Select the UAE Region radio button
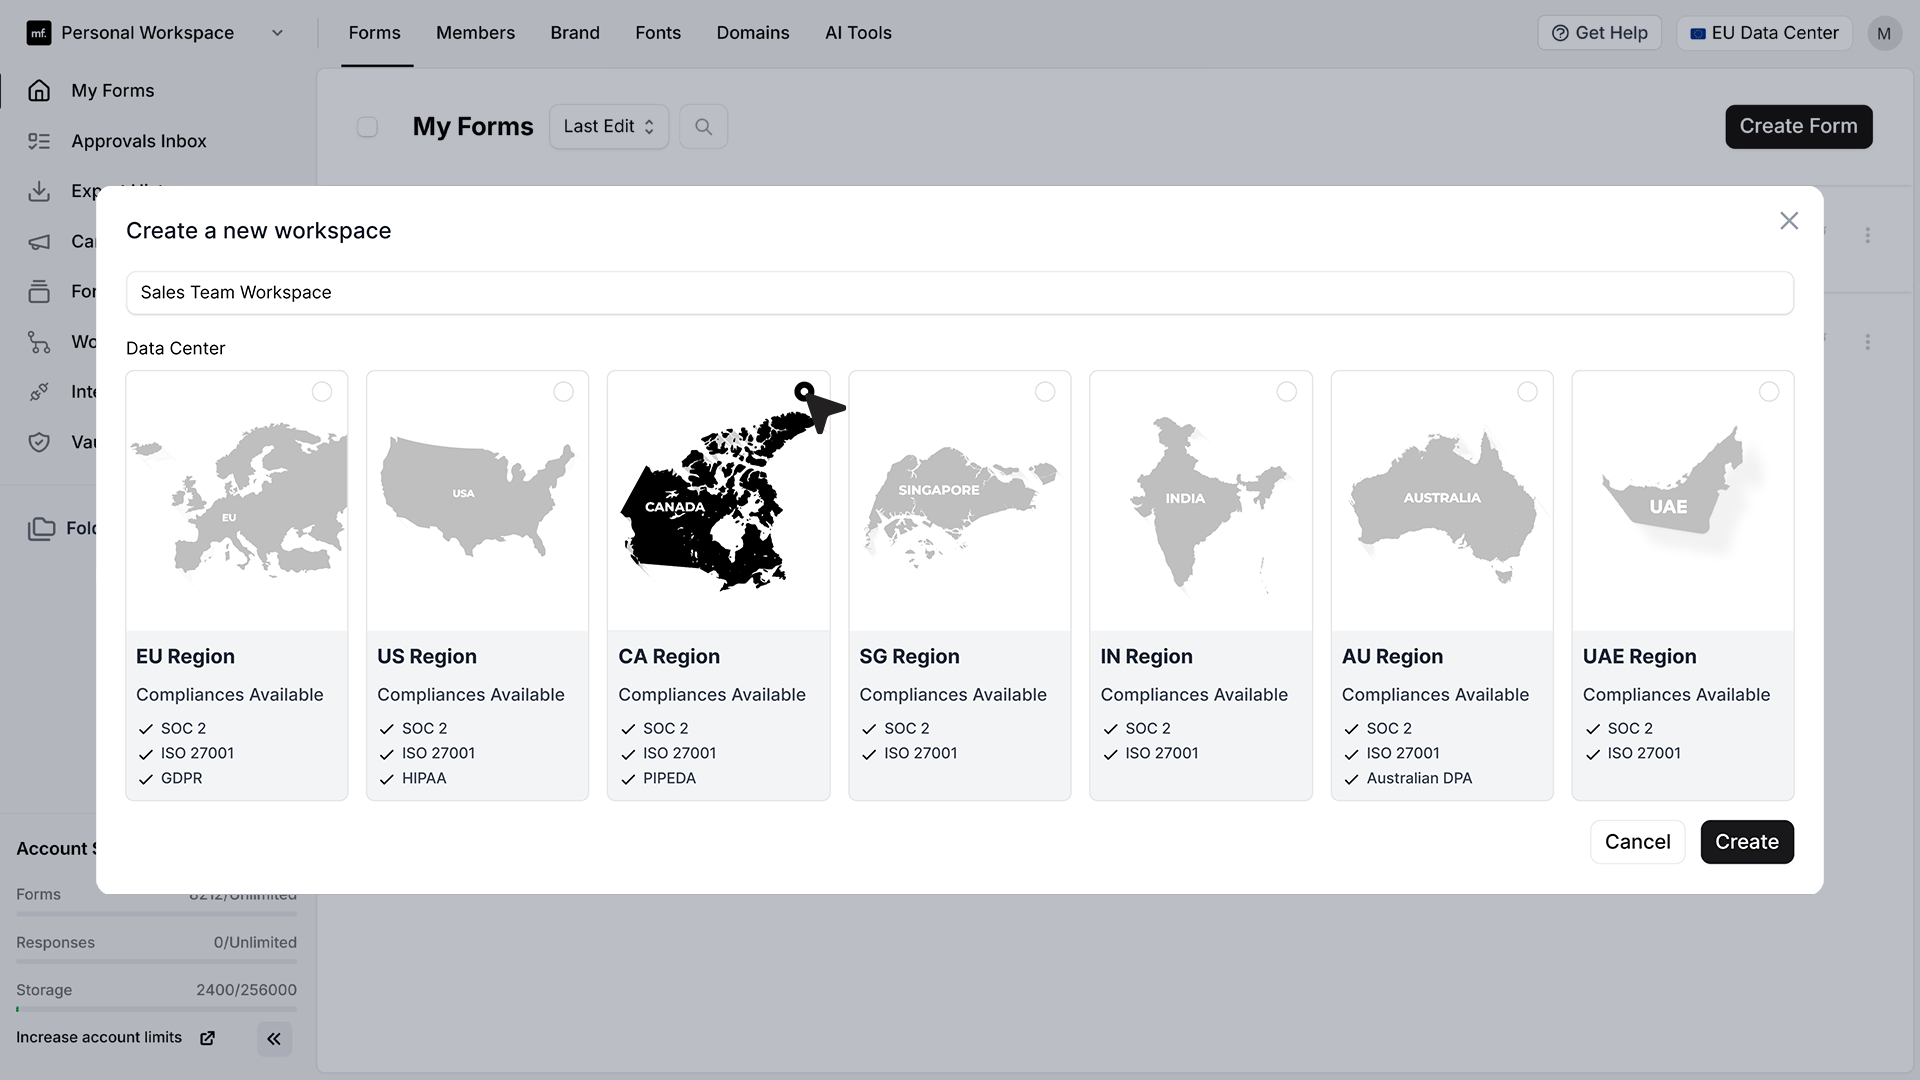This screenshot has width=1920, height=1080. coord(1769,392)
